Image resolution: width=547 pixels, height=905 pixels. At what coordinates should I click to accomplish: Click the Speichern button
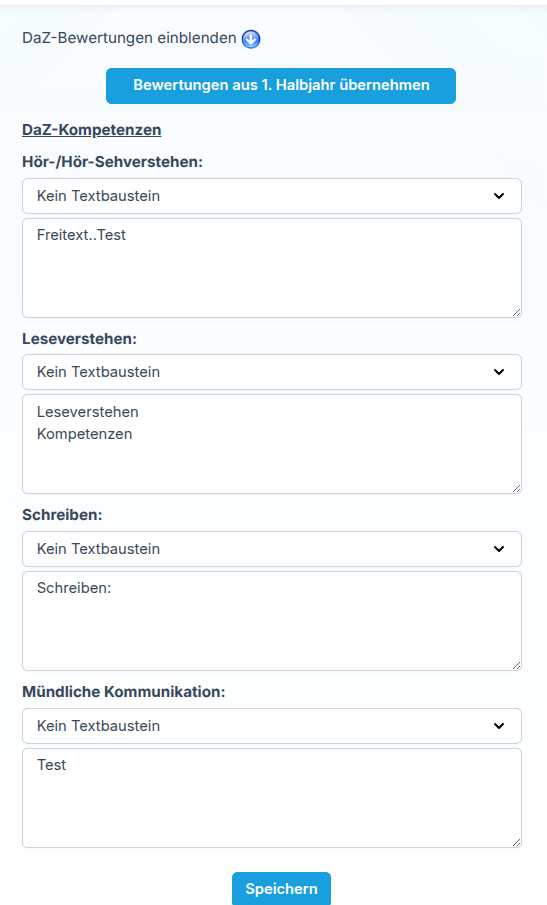(x=282, y=889)
